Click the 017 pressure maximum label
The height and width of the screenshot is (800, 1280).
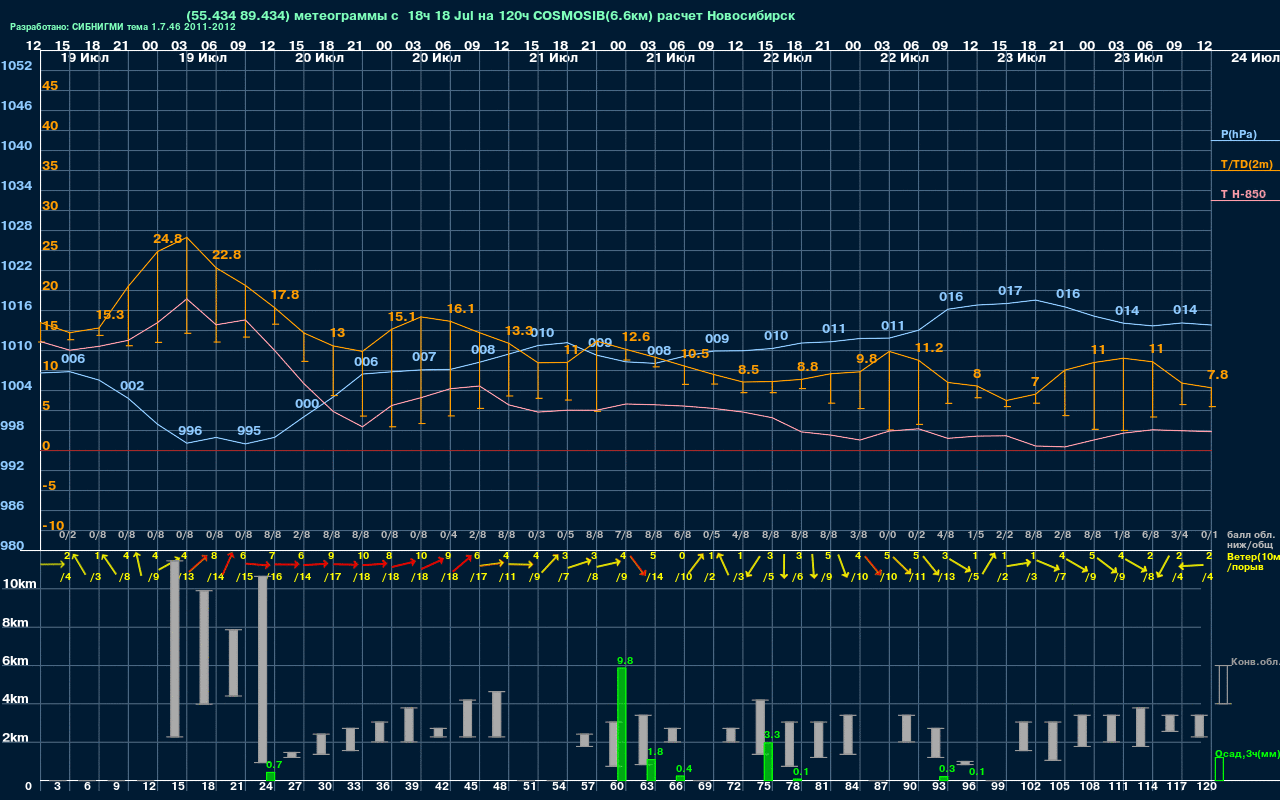tap(1010, 291)
